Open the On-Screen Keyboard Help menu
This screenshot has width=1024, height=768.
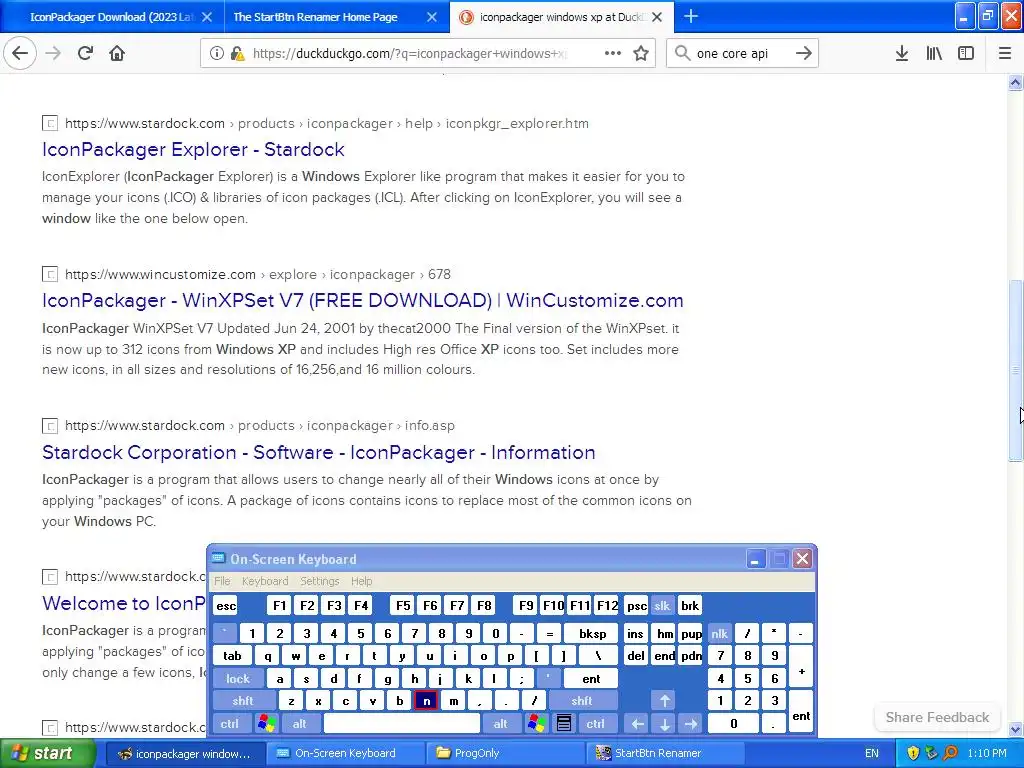pos(361,581)
